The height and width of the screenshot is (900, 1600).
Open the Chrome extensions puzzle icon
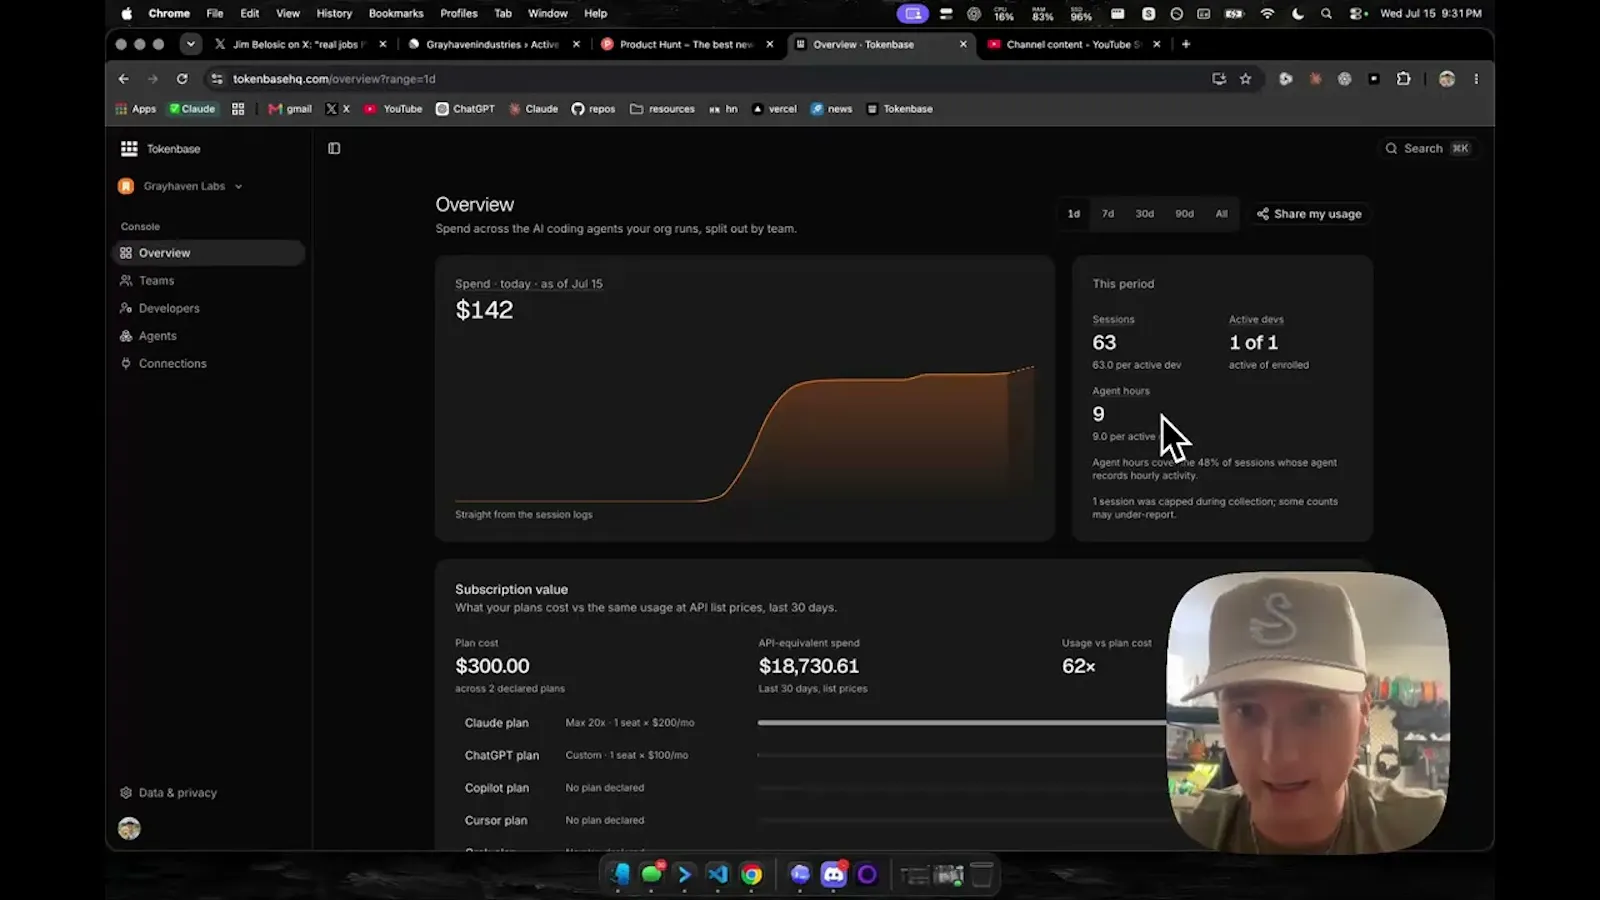click(x=1404, y=79)
